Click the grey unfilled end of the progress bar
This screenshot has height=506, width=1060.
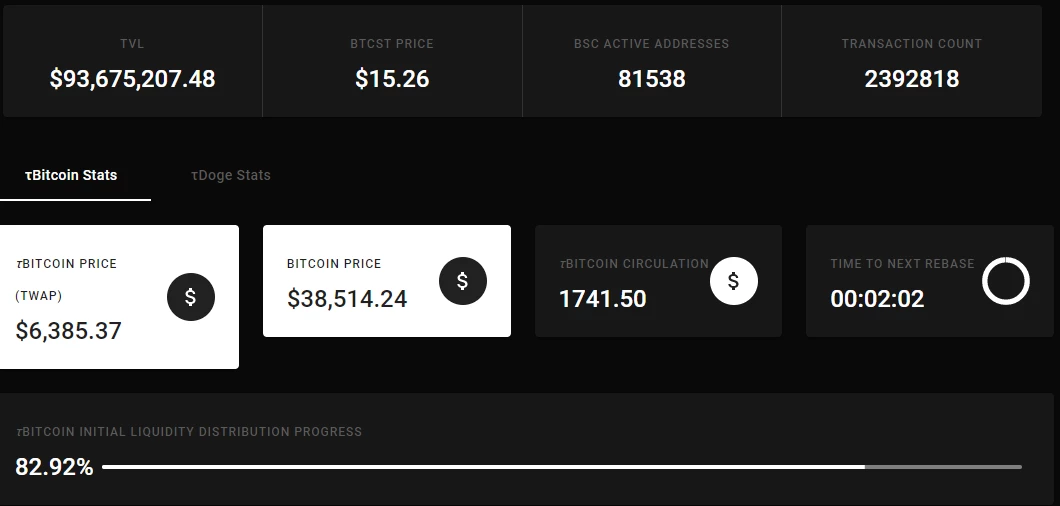943,467
